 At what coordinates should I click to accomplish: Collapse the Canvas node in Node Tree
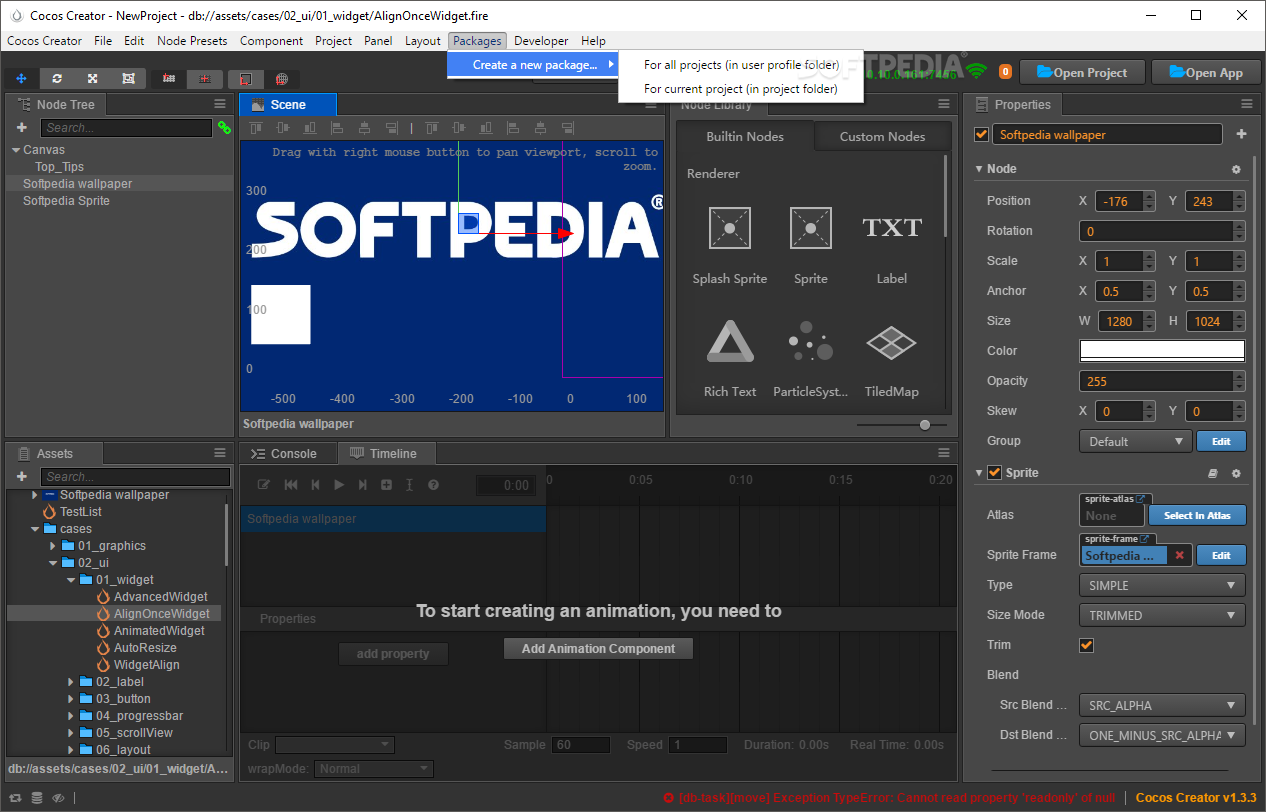point(16,150)
